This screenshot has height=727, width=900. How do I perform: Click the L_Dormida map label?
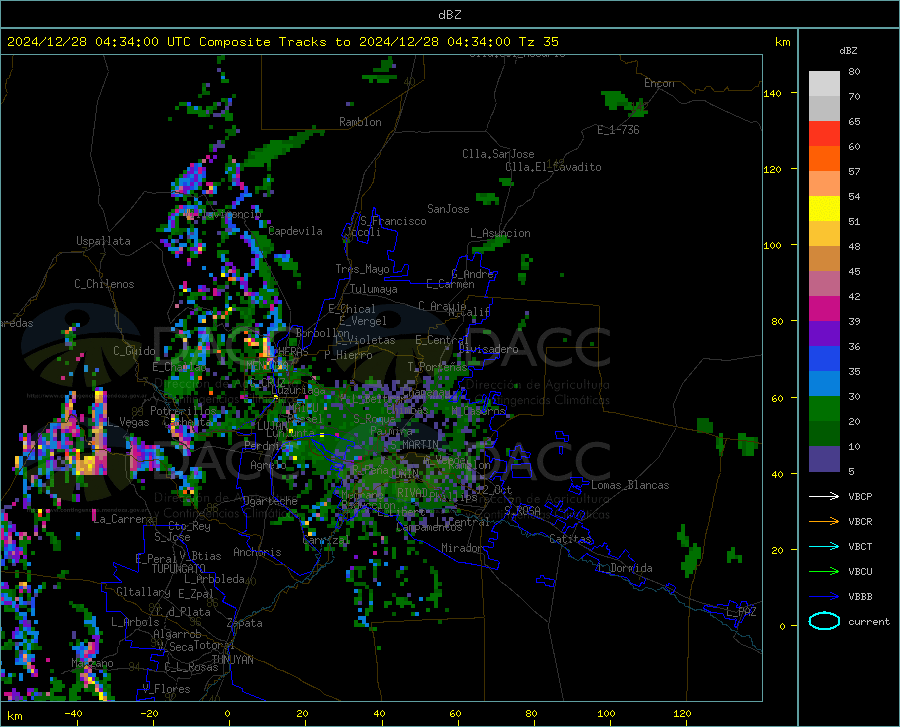(625, 568)
